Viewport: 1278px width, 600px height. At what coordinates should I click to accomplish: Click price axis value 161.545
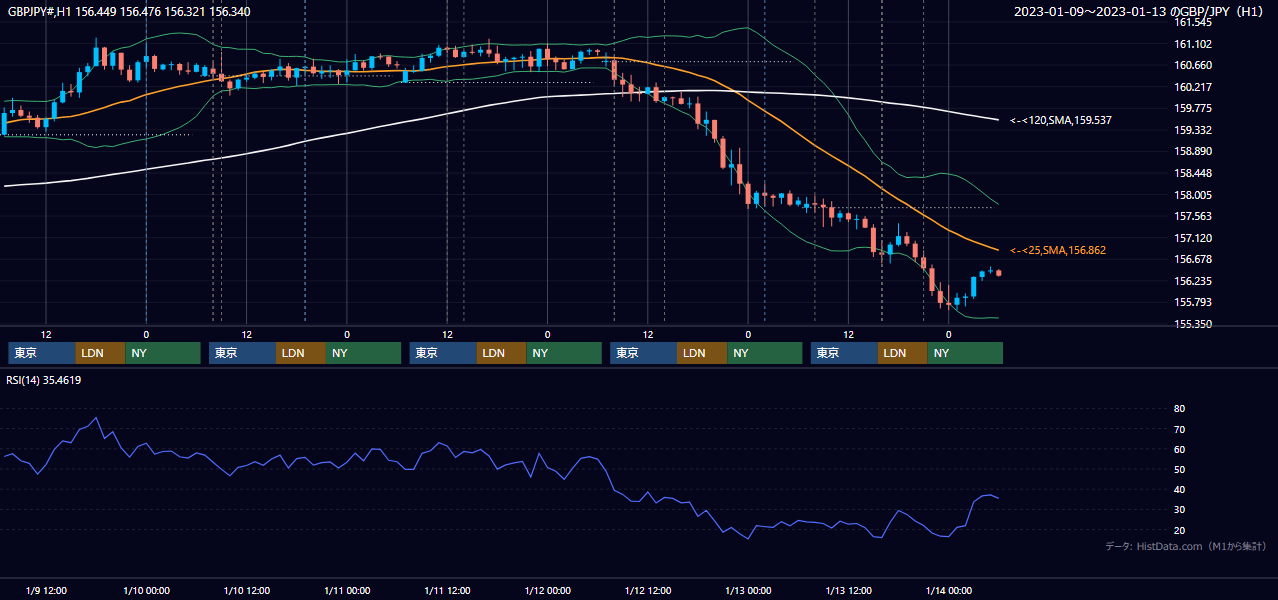(1192, 22)
